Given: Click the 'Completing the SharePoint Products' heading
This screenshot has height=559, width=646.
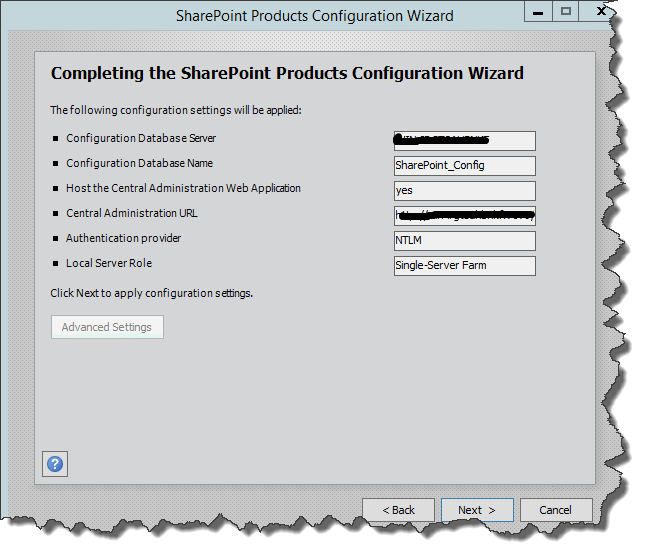Looking at the screenshot, I should tap(287, 74).
